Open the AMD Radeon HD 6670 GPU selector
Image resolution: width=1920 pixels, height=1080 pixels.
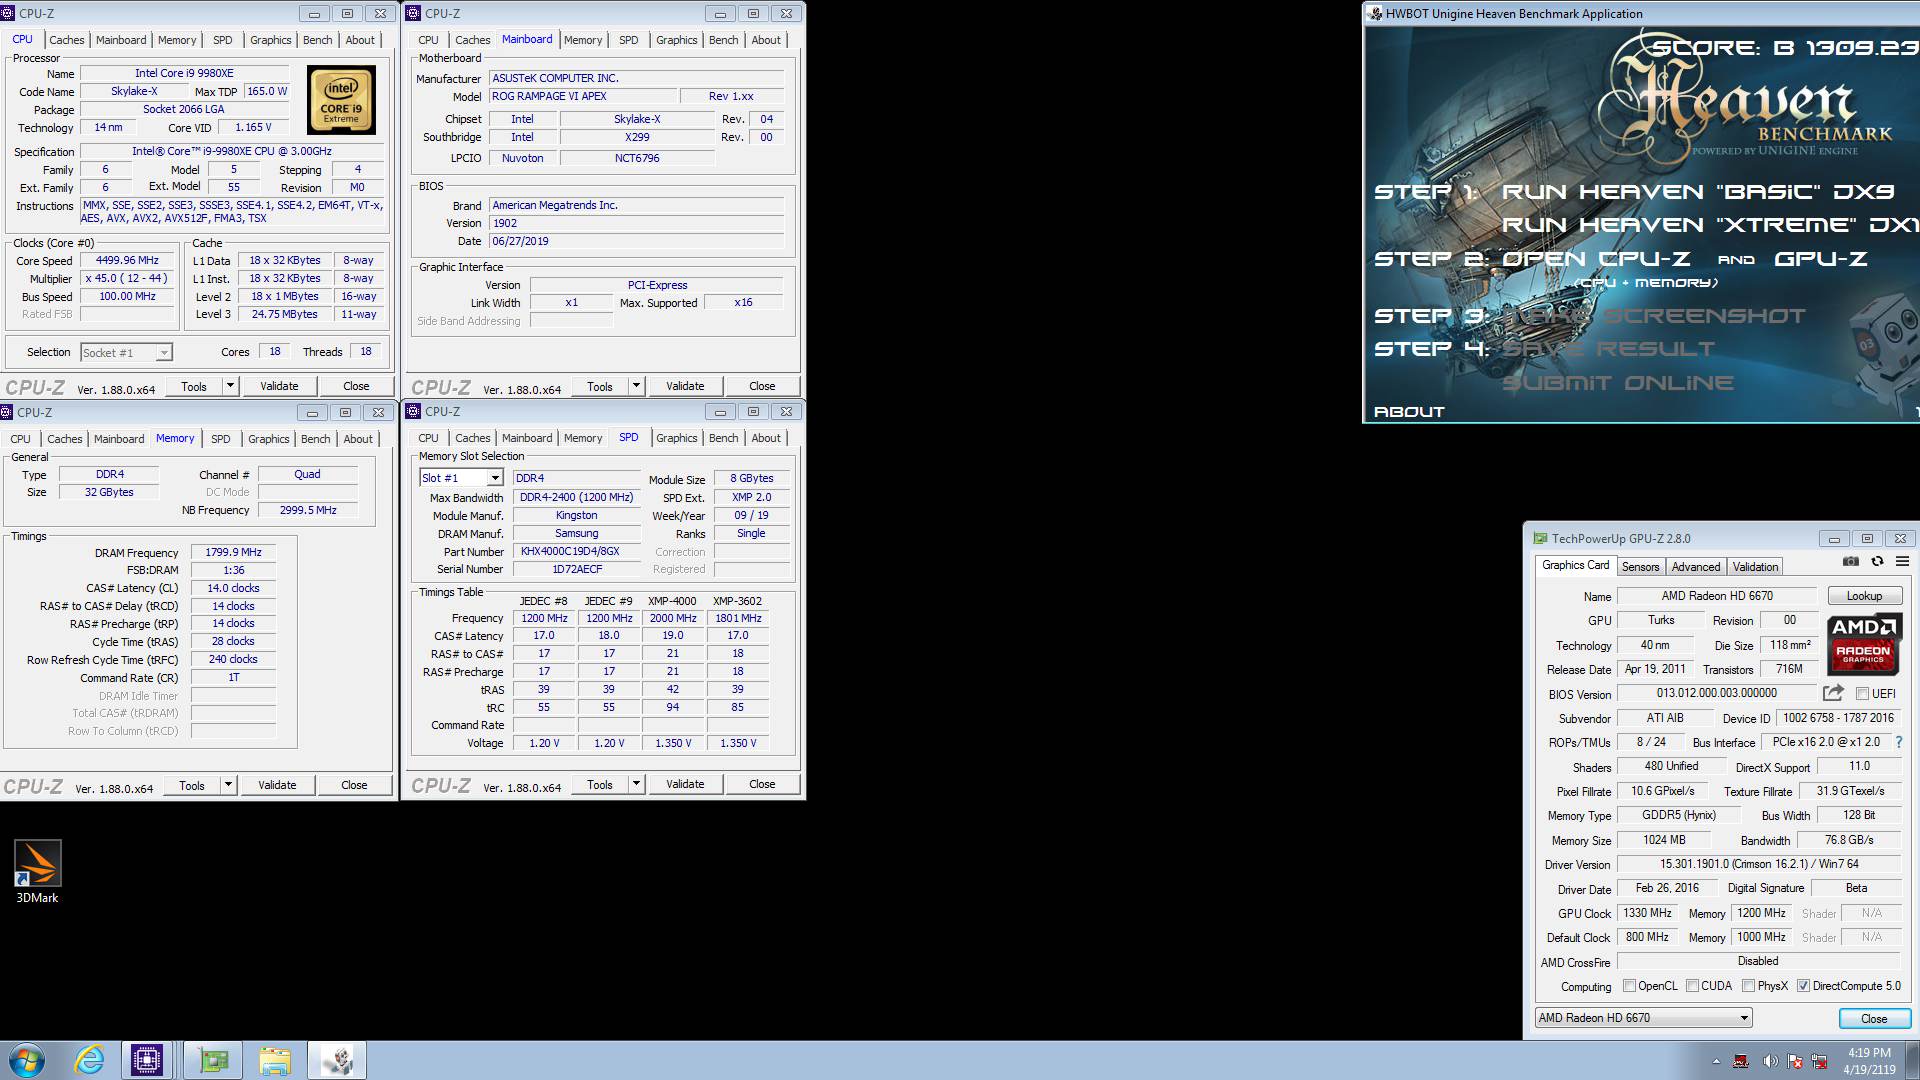tap(1644, 1017)
